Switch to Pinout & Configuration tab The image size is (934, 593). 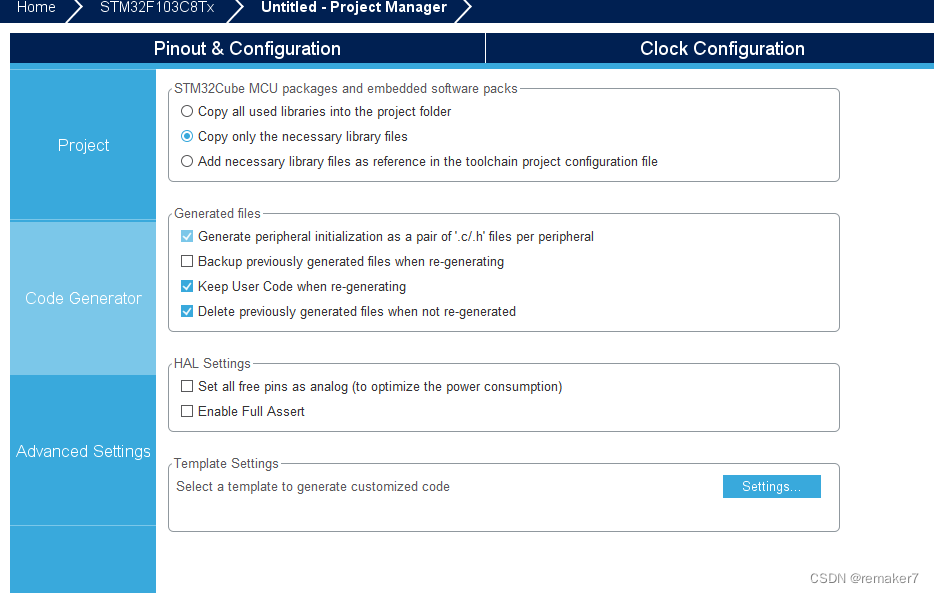[x=247, y=48]
